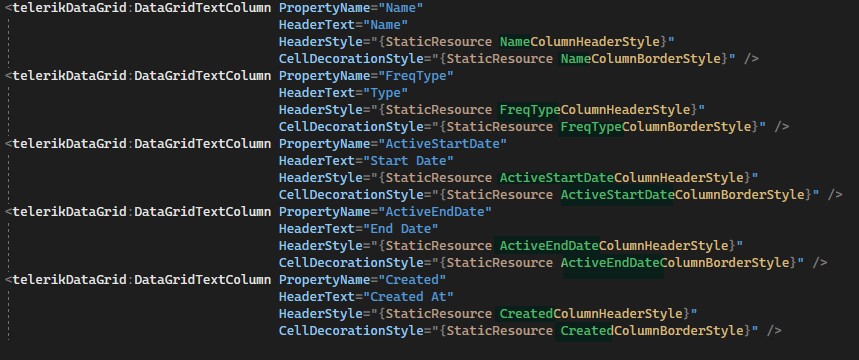Click the NameColumnBorderStyle resource reference
This screenshot has width=859, height=360.
point(641,59)
